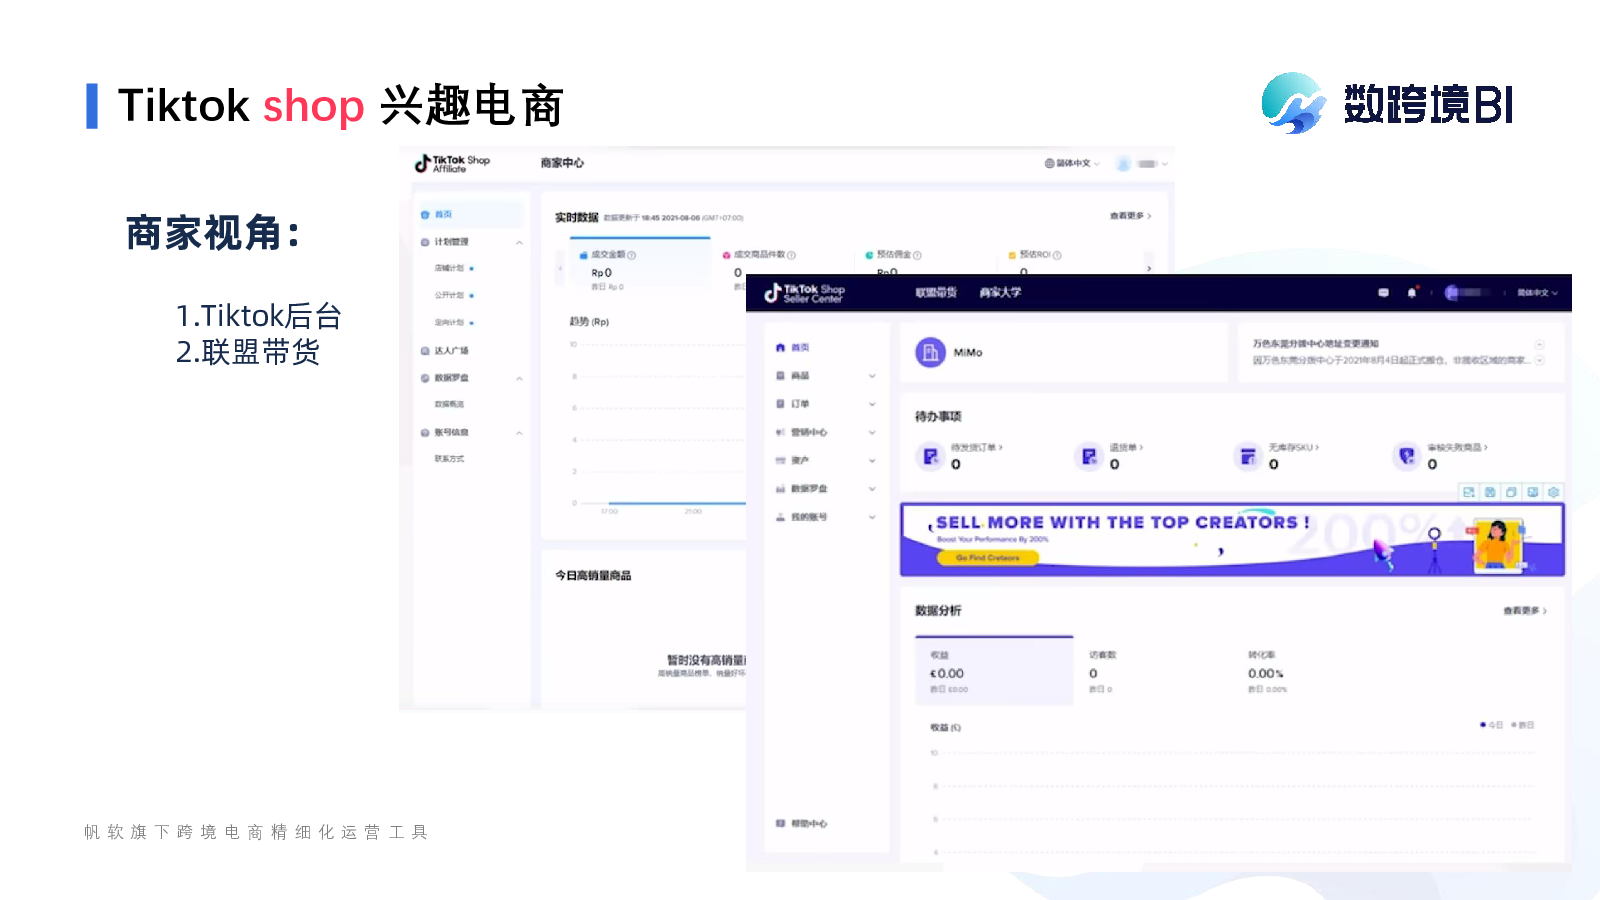
Task: Click the 我的账号 account icon in Seller Center sidebar
Action: click(781, 517)
